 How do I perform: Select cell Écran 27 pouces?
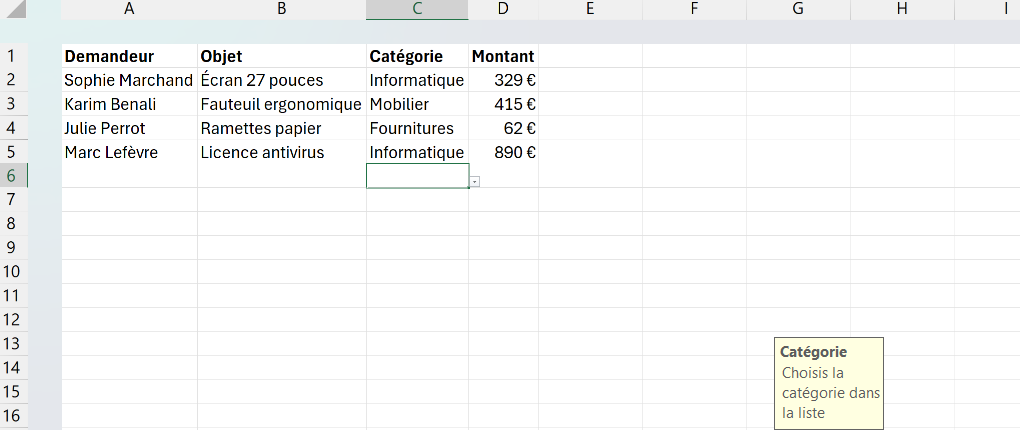point(282,80)
